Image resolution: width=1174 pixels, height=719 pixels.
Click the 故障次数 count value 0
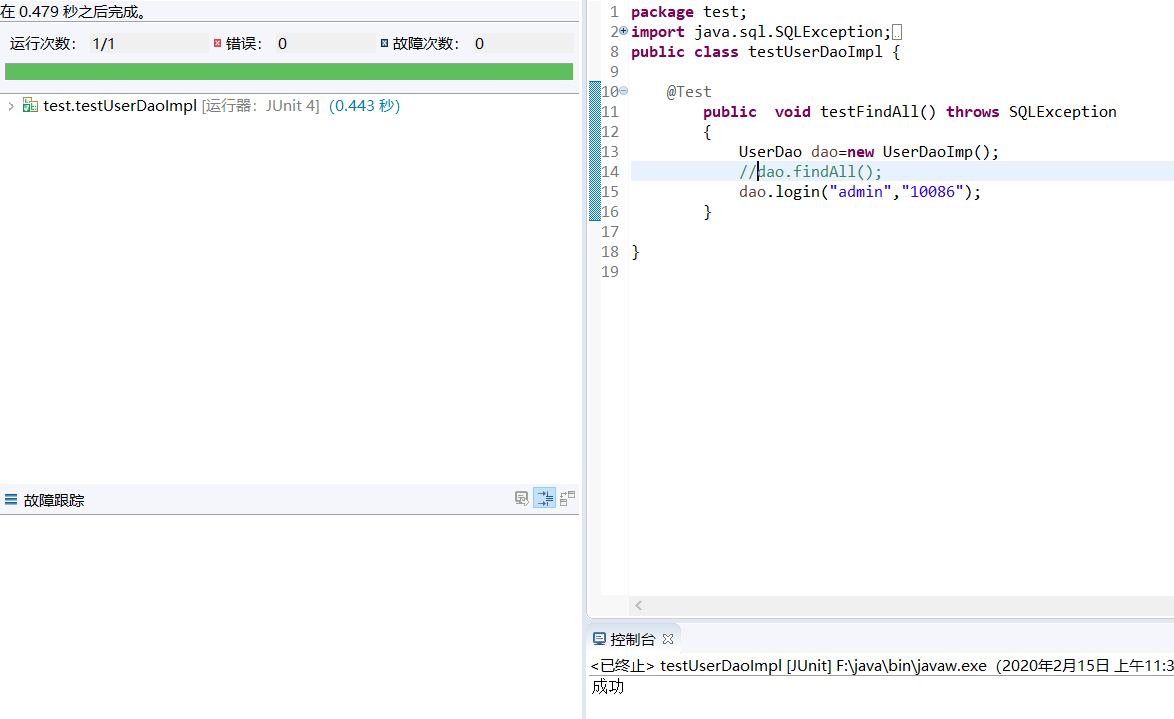[x=479, y=43]
